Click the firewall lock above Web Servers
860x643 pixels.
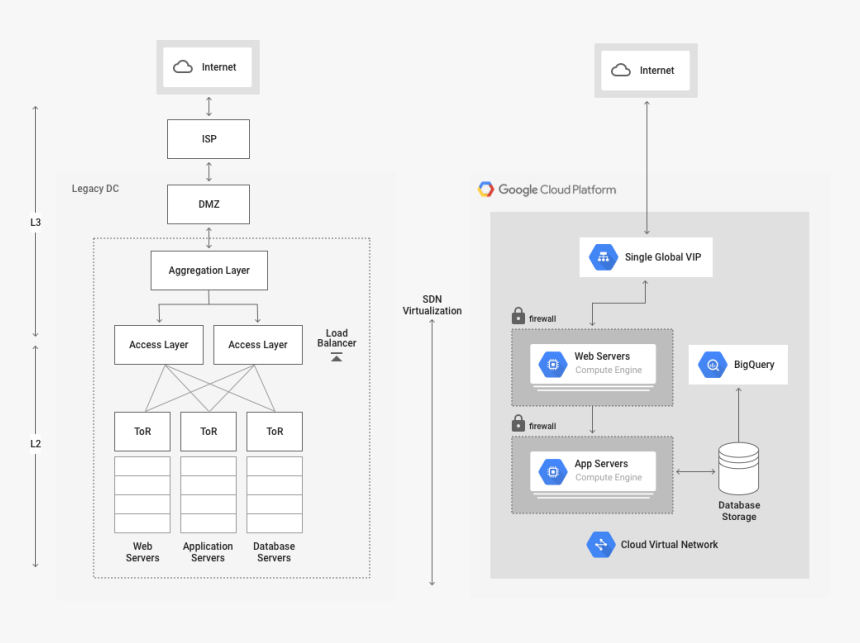pos(518,316)
